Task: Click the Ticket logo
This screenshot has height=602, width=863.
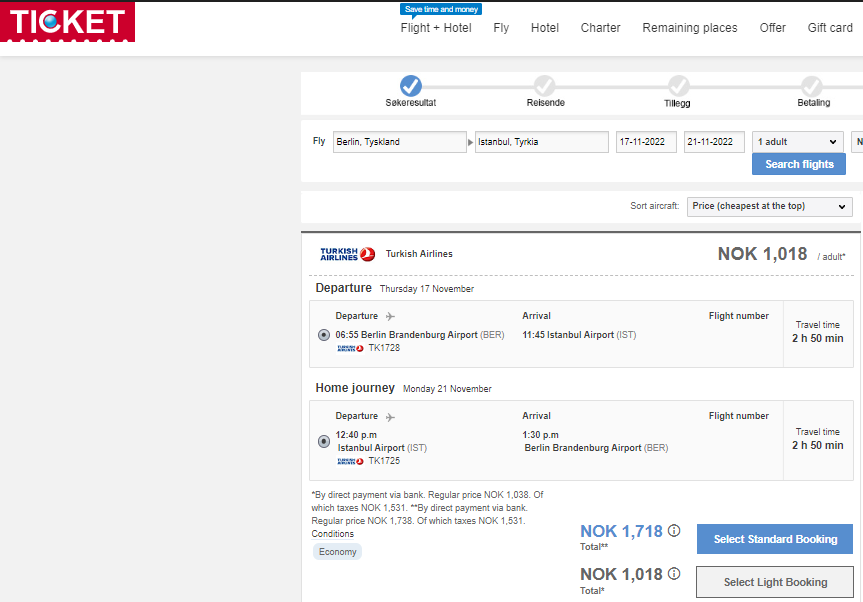Action: [x=67, y=22]
